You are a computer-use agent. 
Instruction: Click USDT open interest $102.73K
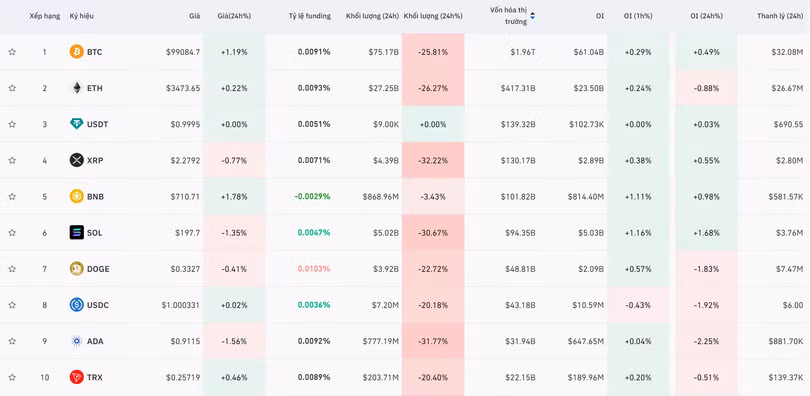coord(586,124)
